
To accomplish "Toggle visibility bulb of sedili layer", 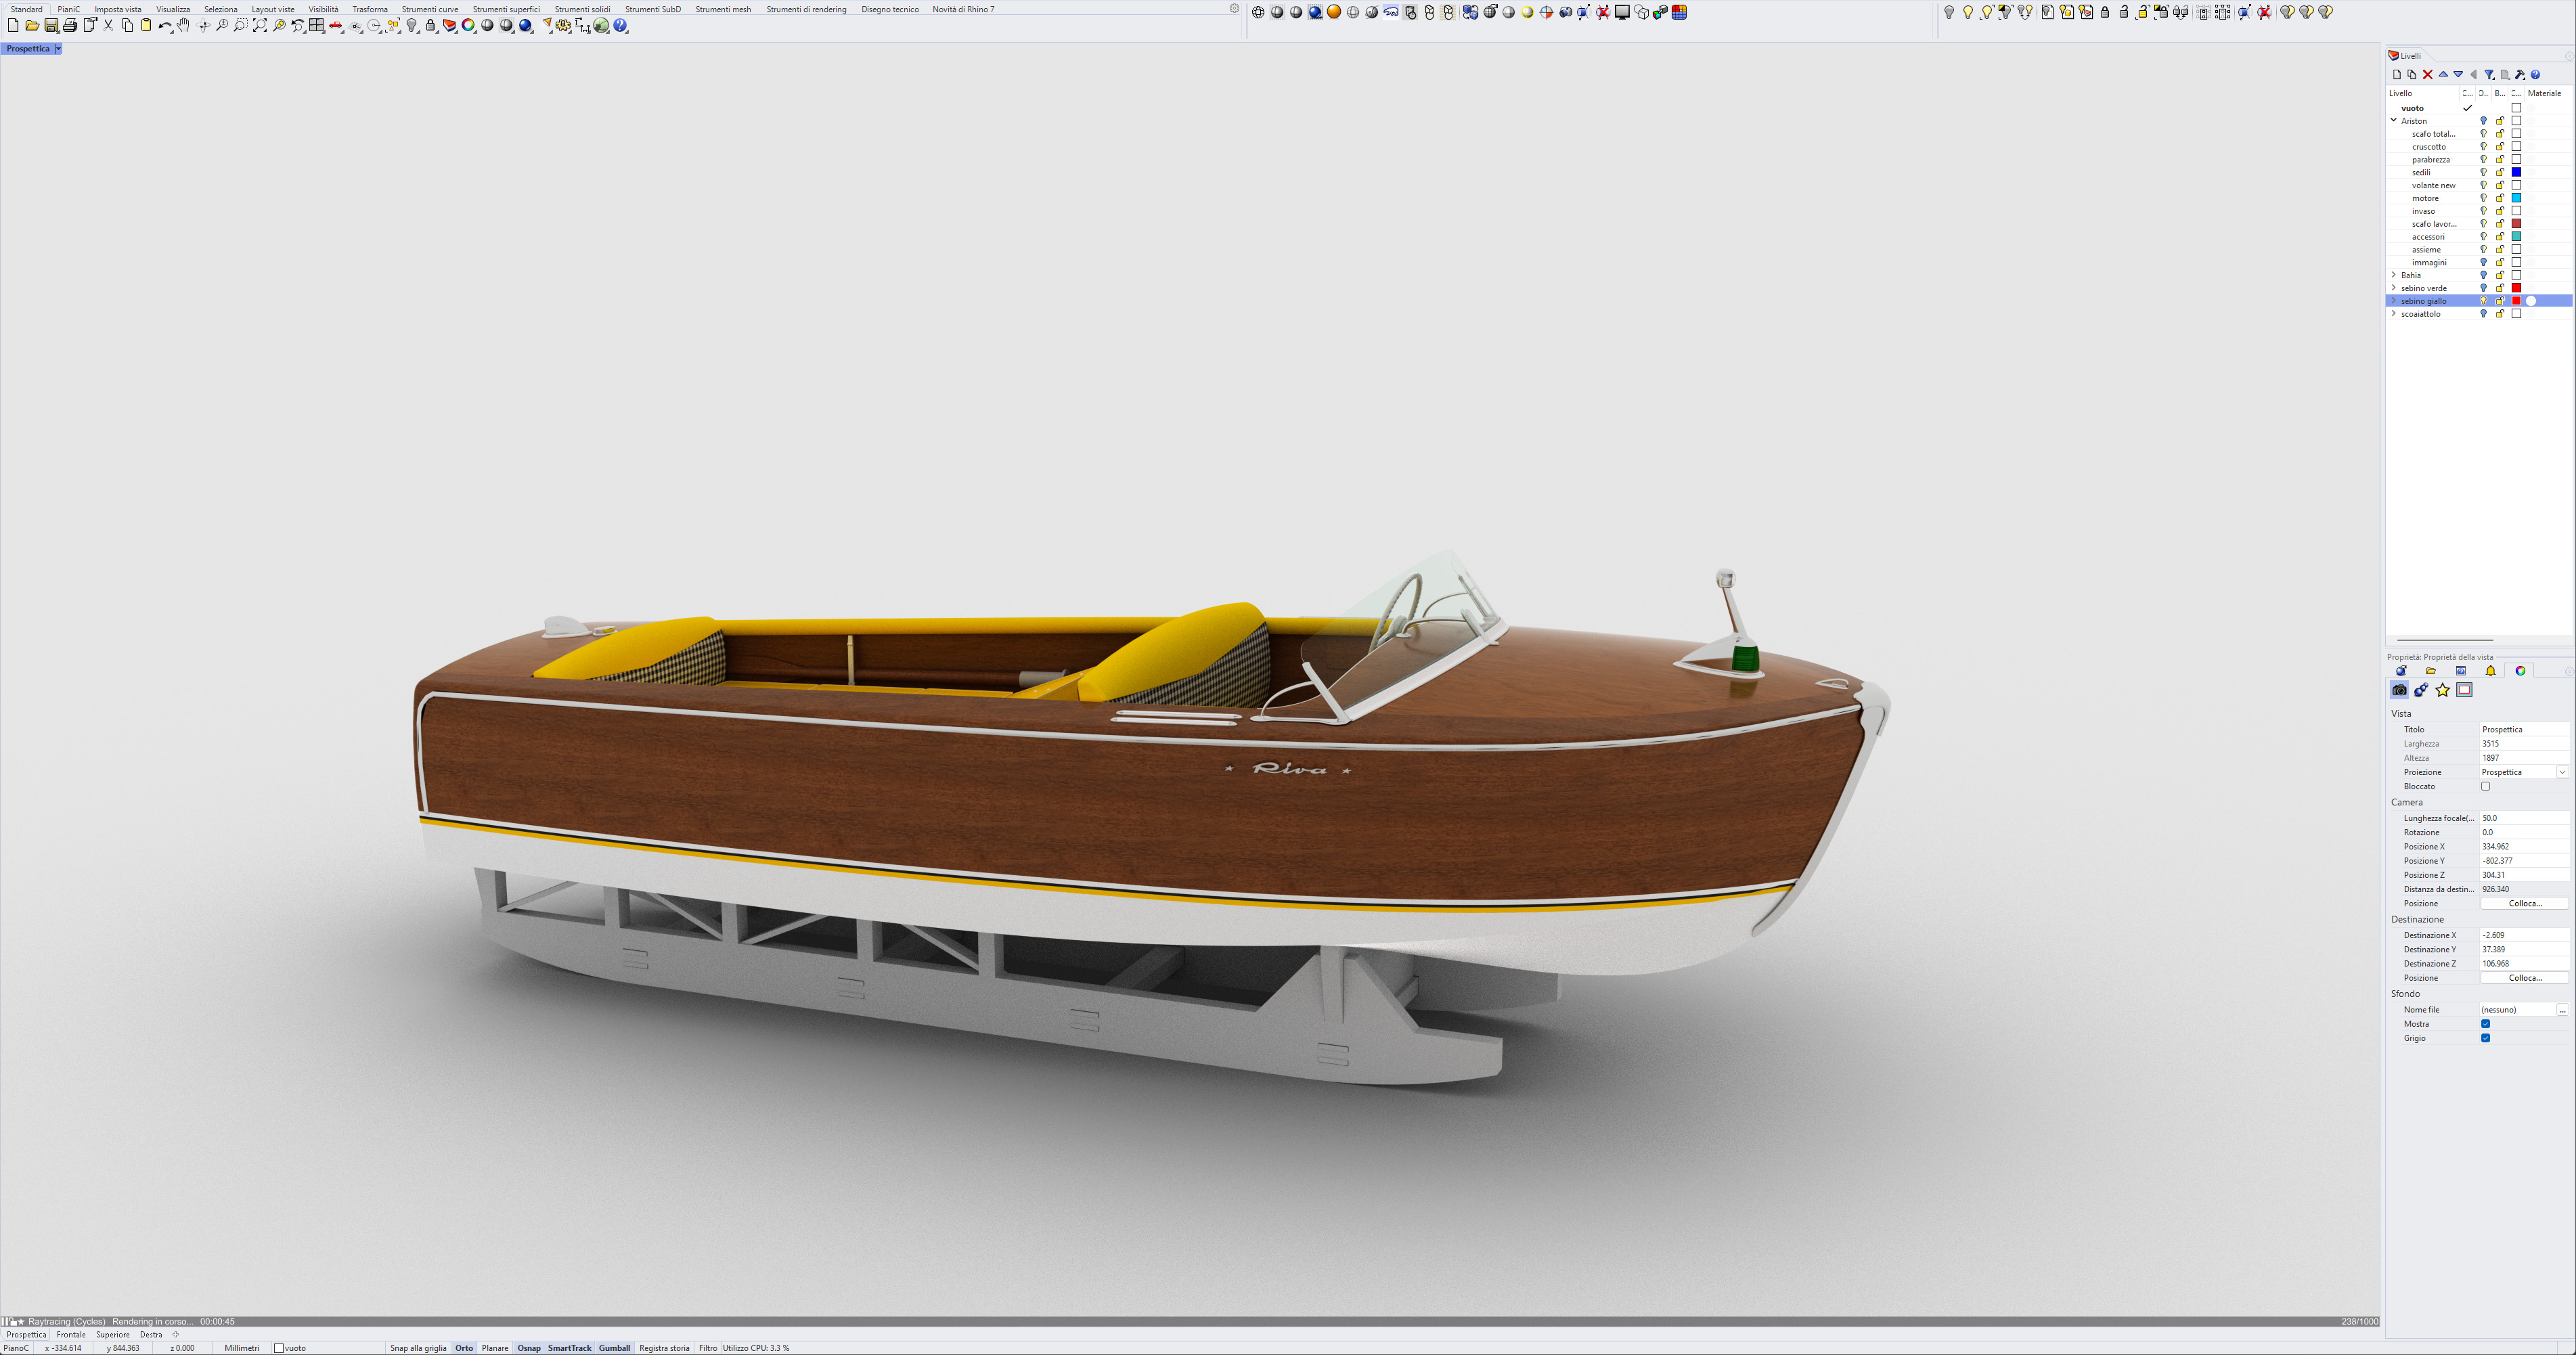I will click(x=2483, y=173).
